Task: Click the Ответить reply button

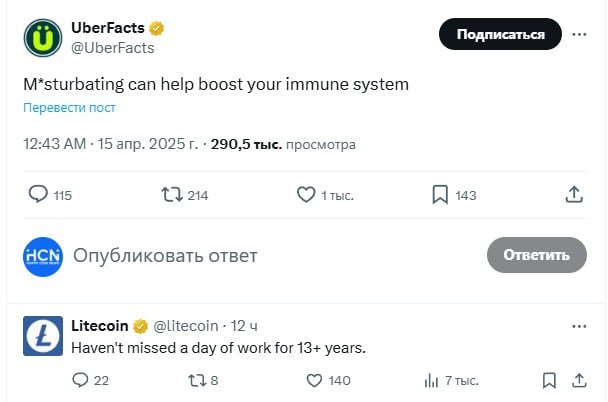Action: (536, 255)
